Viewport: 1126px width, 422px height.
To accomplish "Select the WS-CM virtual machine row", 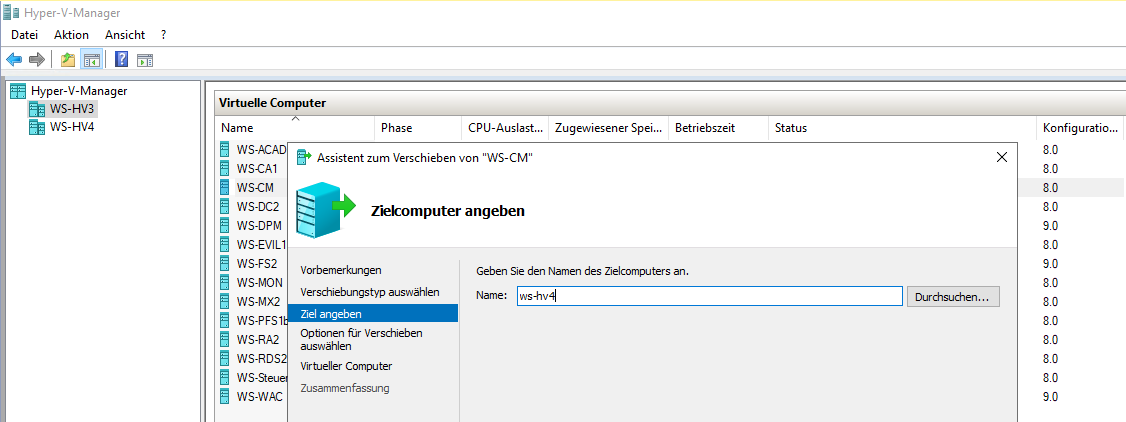I will (255, 187).
